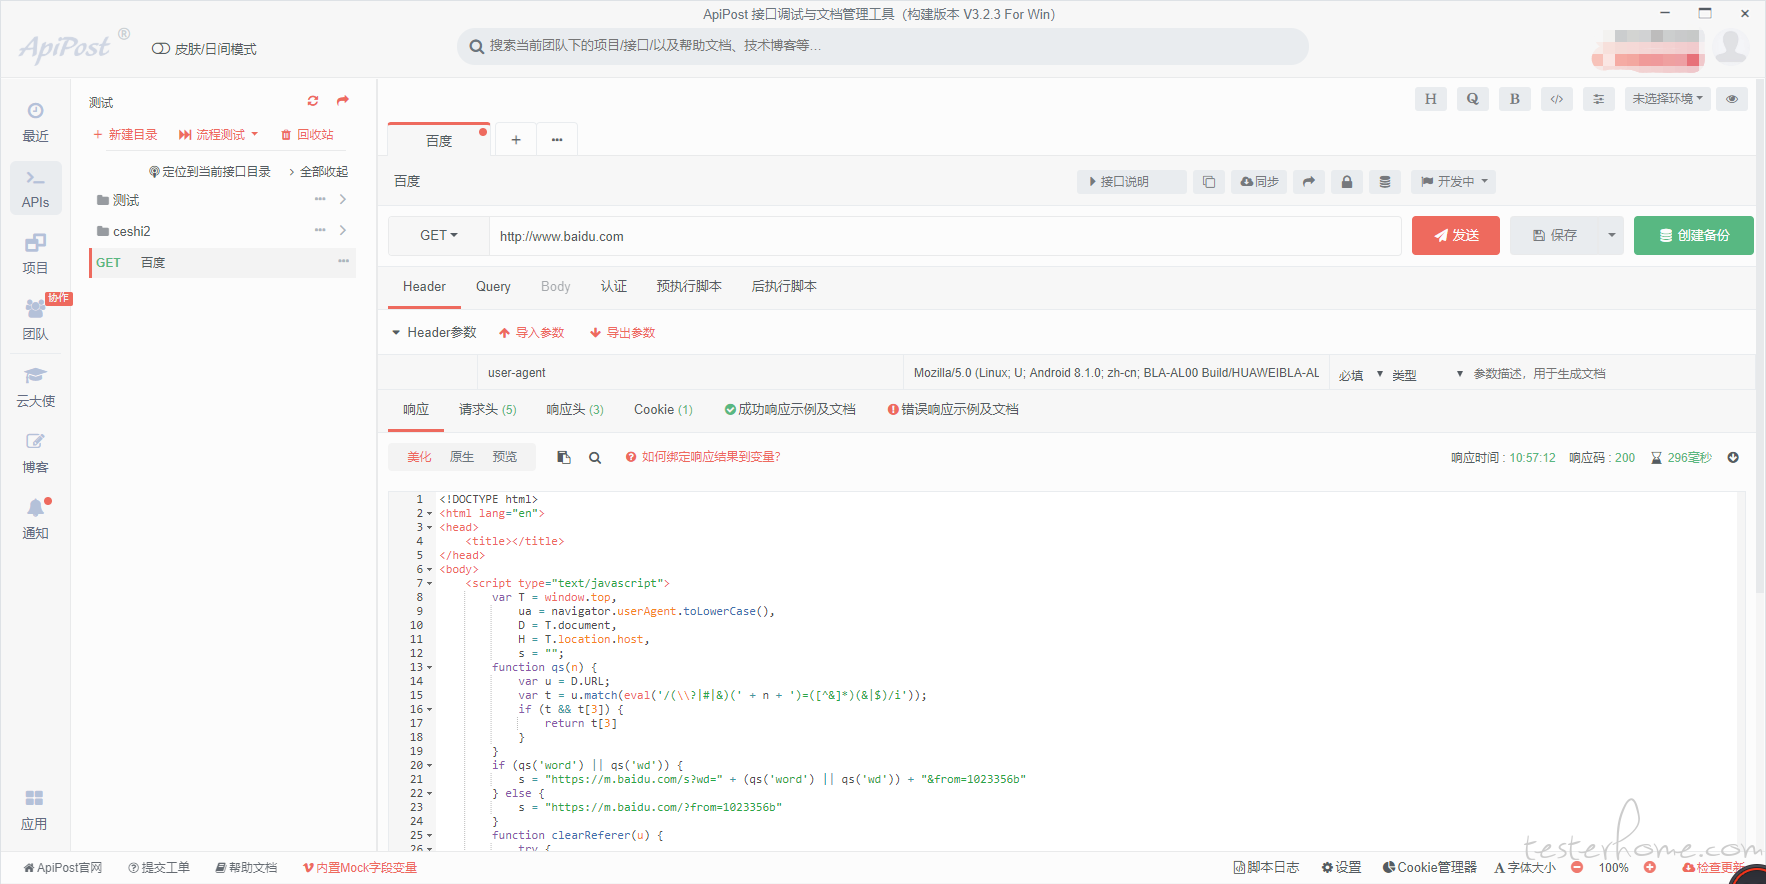Click the download icon beside 296毫秒
1766x884 pixels.
[x=1733, y=457]
